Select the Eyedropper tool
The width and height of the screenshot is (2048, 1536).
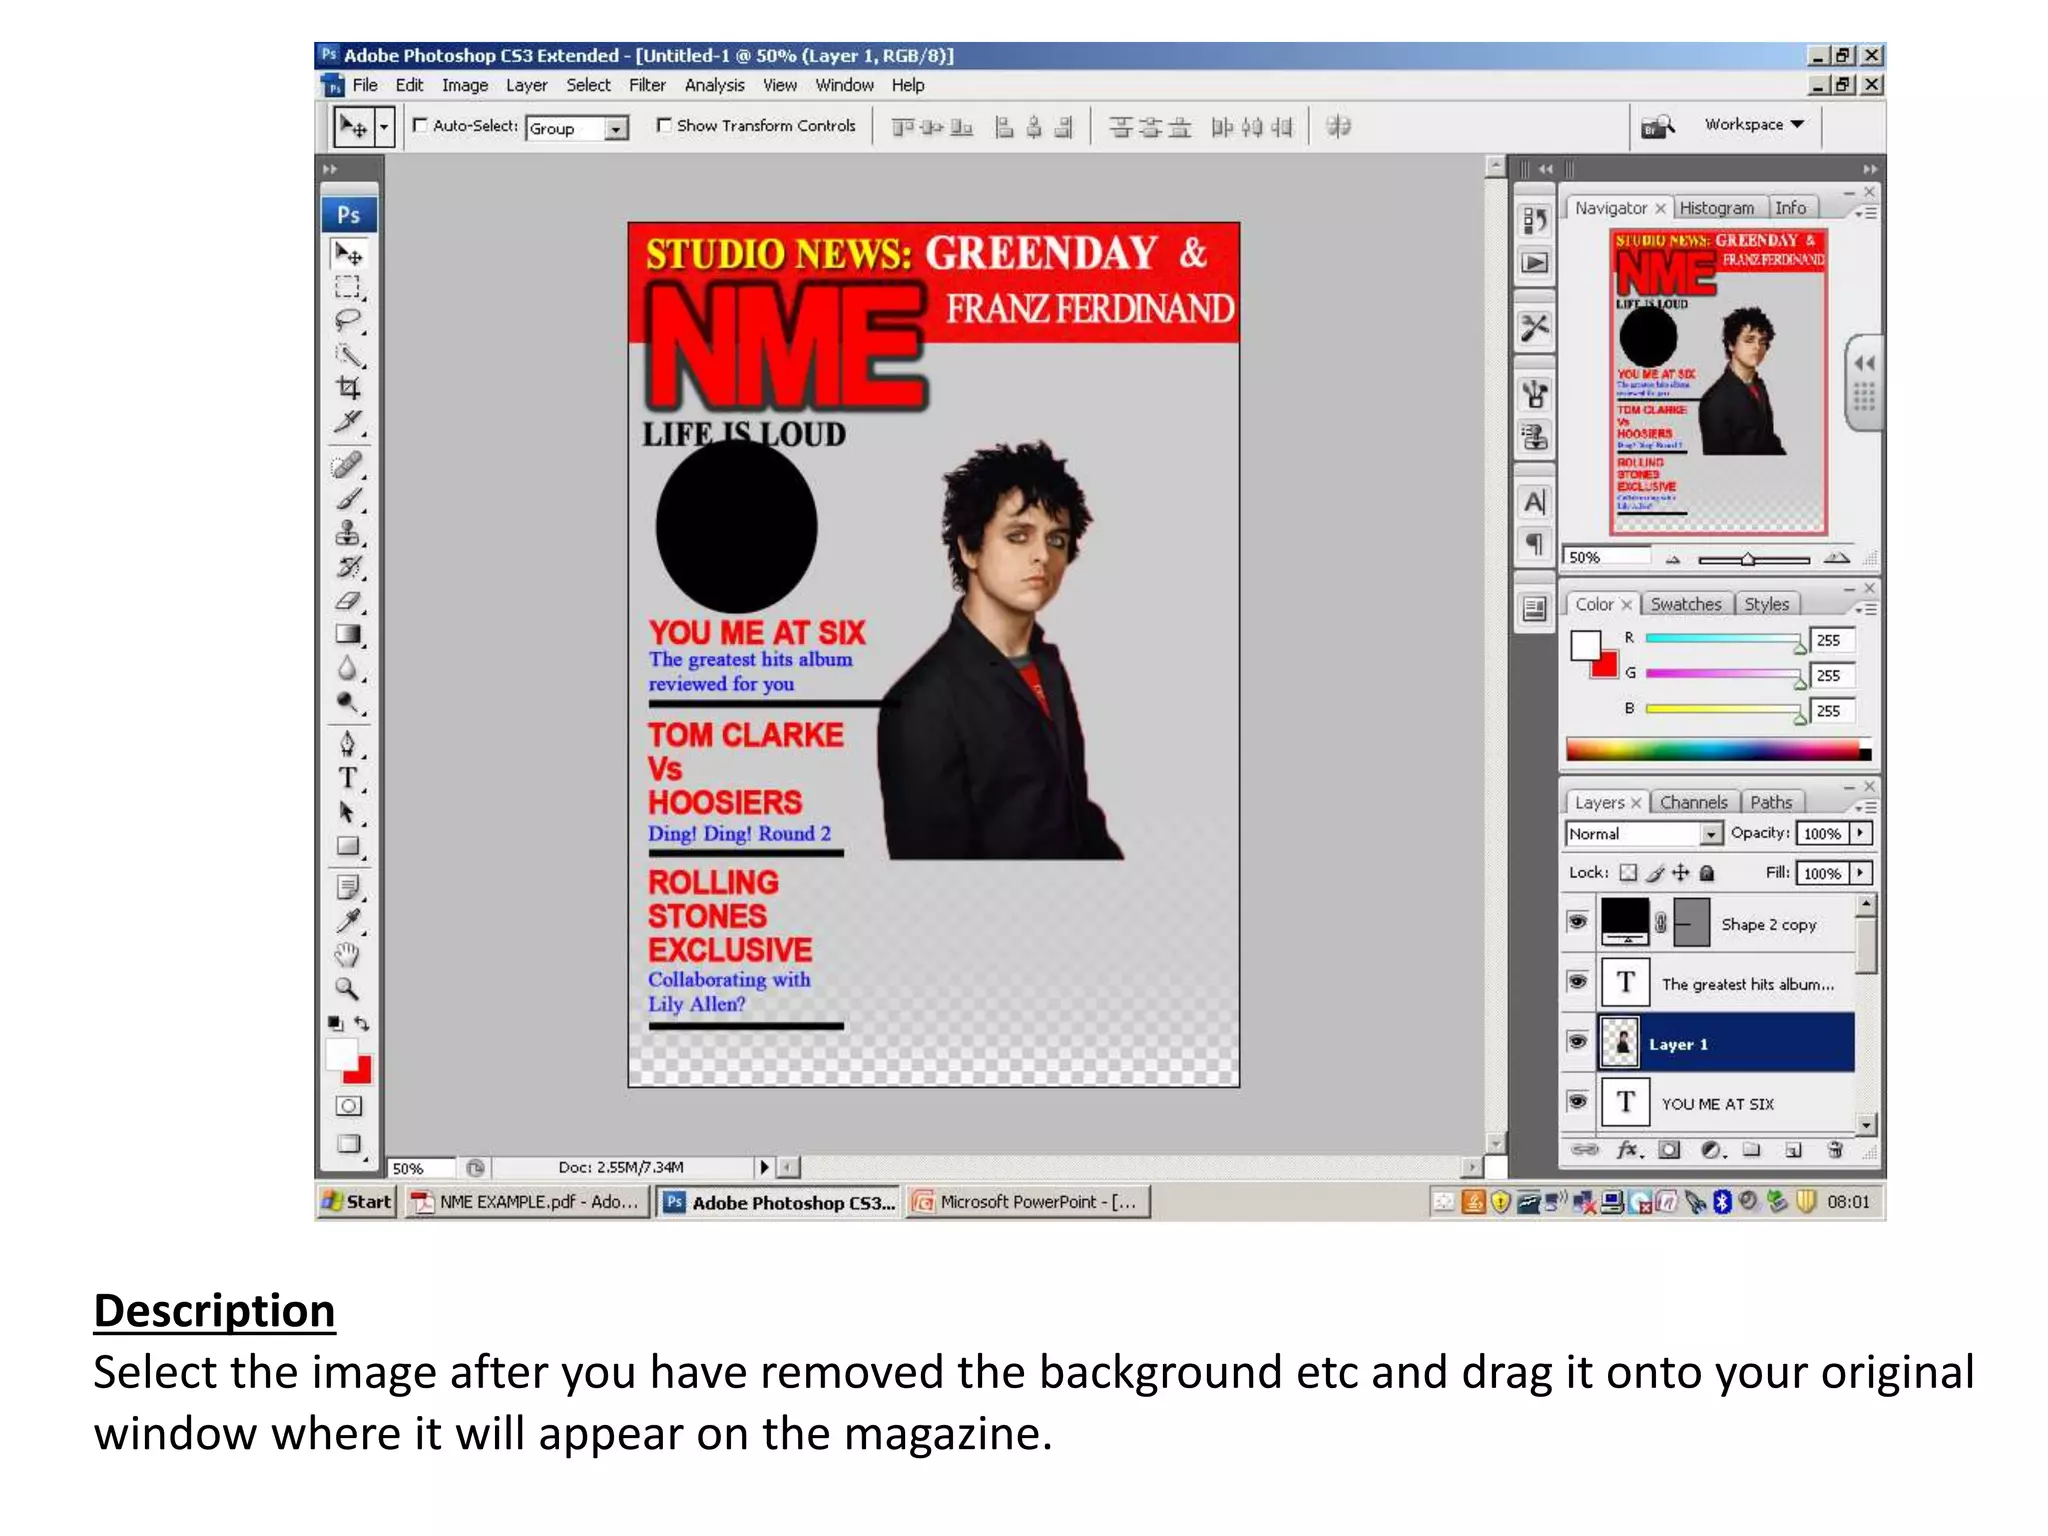348,921
